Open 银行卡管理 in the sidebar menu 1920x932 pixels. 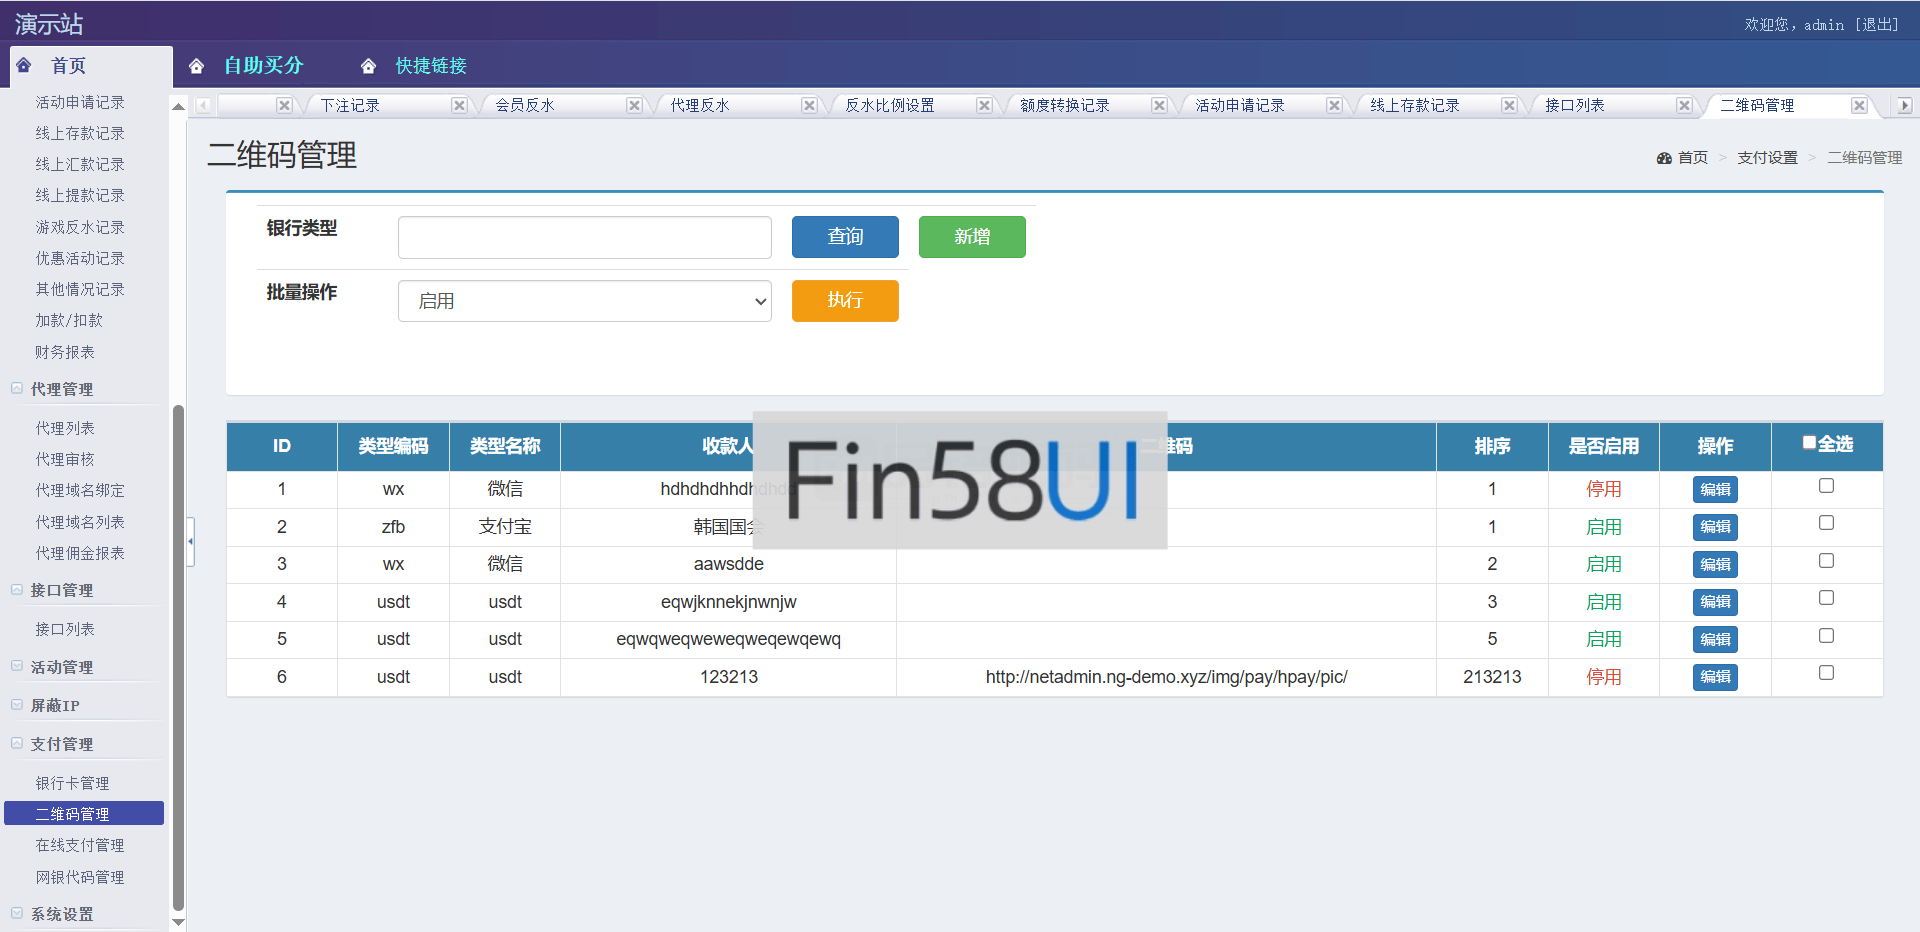(72, 783)
